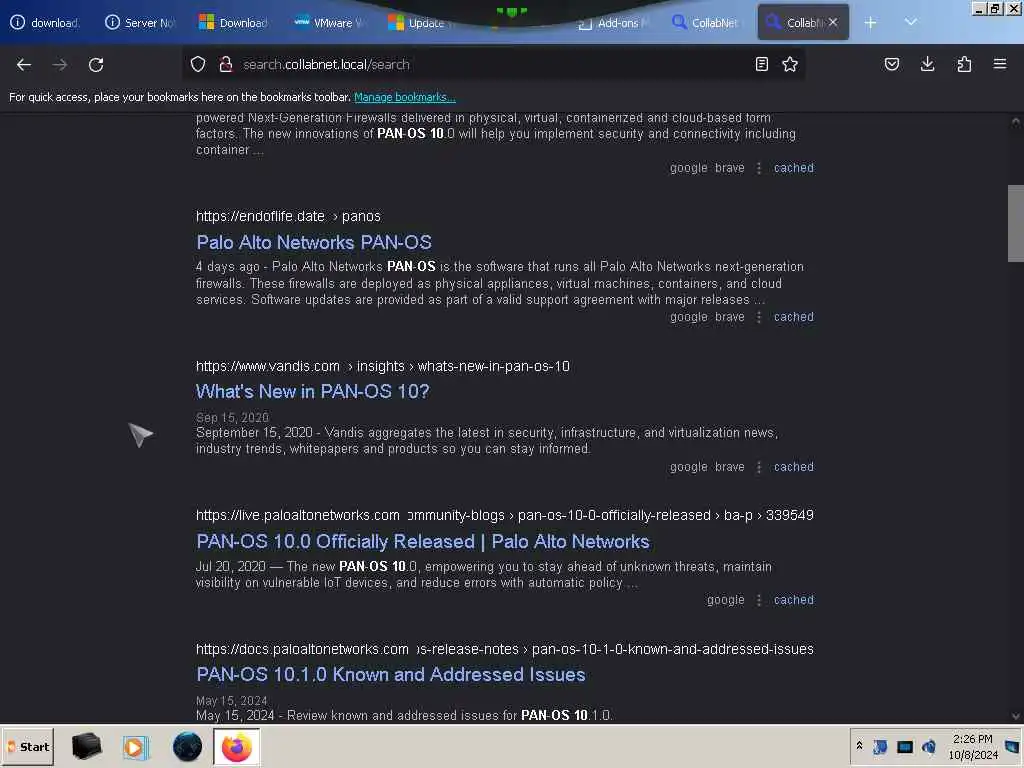Open the network monitor tray icon
Screen dimensions: 1024x768
(904, 746)
